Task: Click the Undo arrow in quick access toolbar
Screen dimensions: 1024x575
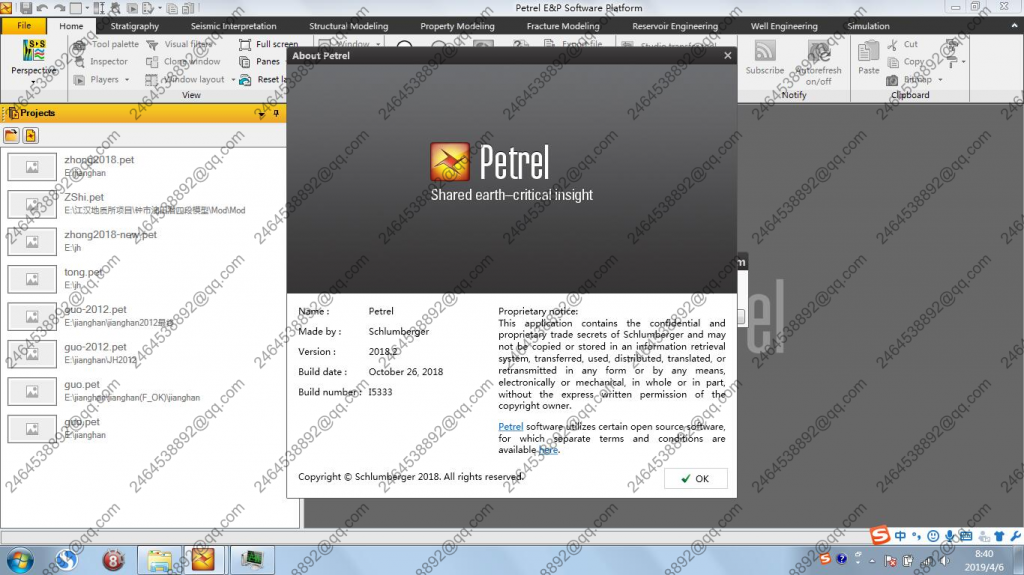Action: (42, 8)
